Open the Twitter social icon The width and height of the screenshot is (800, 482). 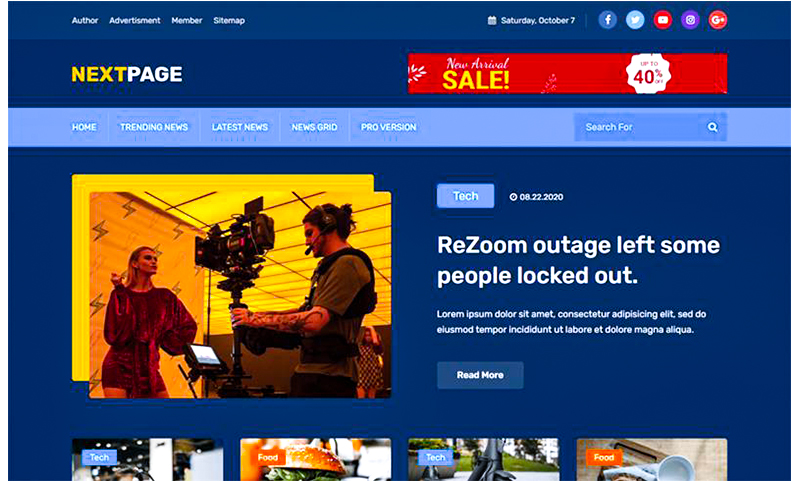(635, 20)
